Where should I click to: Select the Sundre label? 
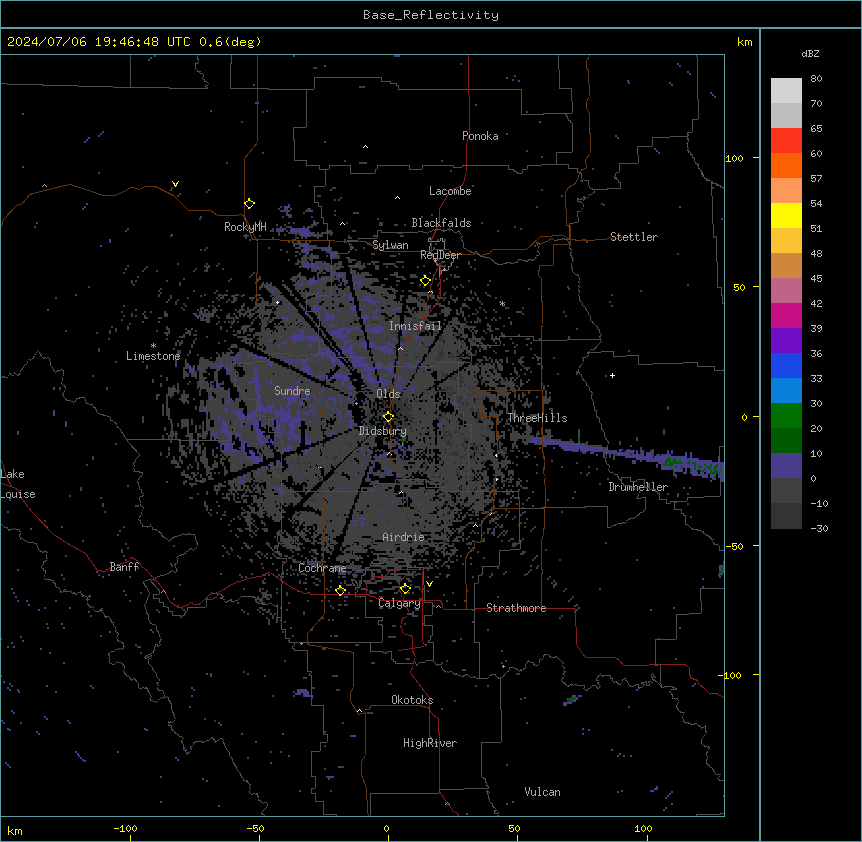[x=292, y=391]
